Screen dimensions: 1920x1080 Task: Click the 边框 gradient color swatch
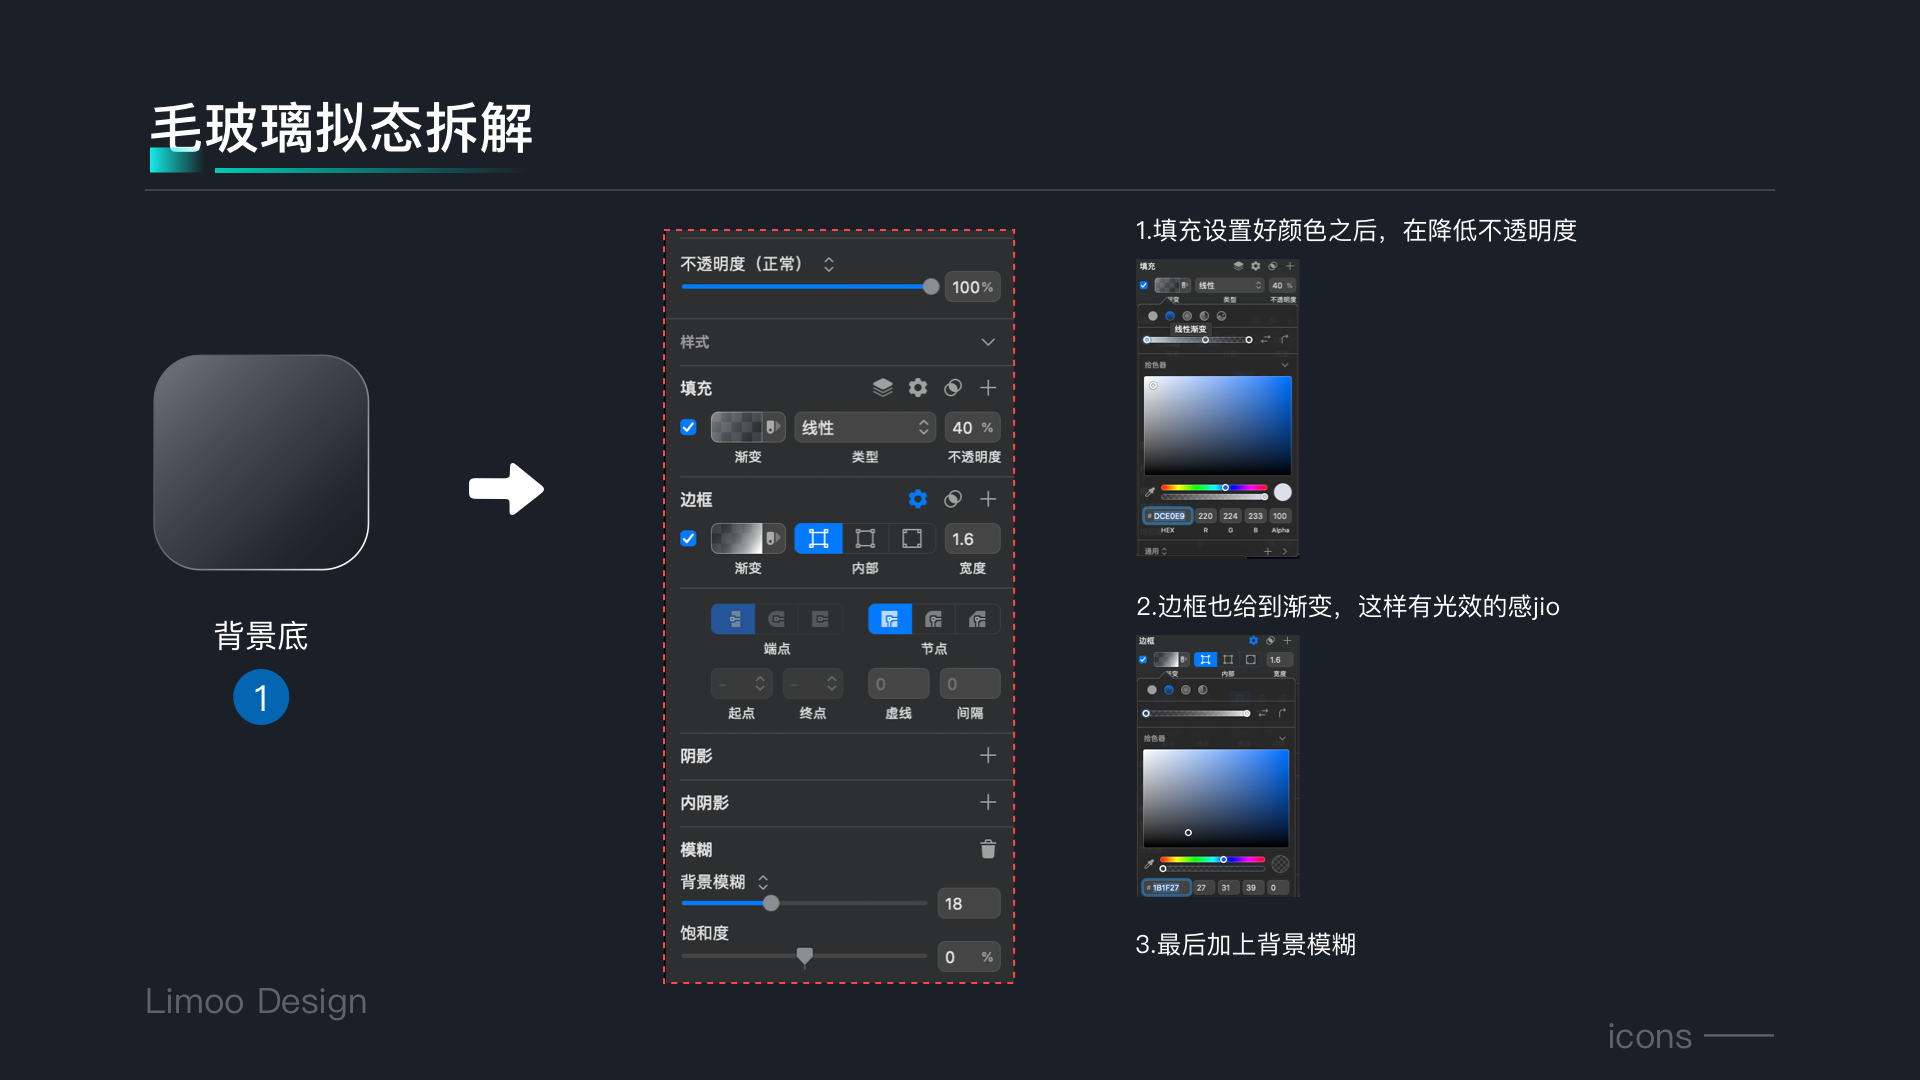pos(737,539)
